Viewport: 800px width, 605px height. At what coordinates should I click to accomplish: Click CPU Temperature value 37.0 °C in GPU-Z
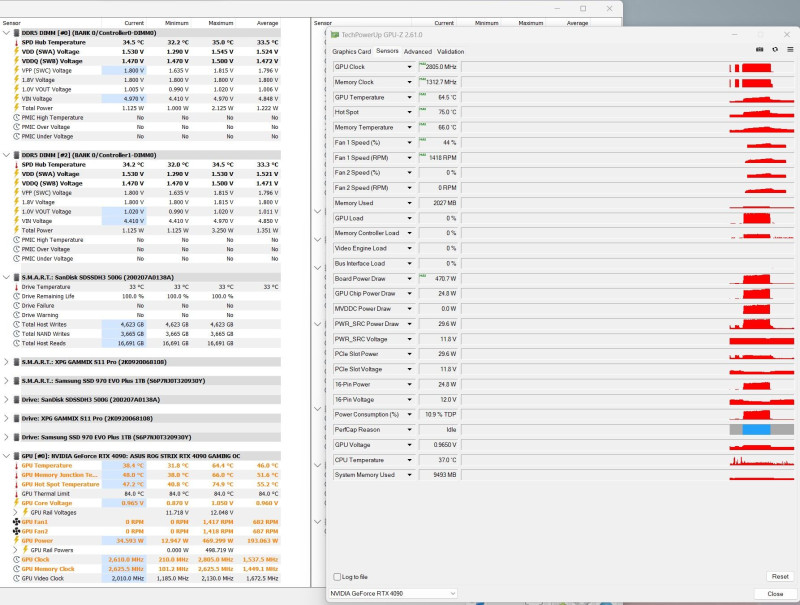pyautogui.click(x=438, y=460)
